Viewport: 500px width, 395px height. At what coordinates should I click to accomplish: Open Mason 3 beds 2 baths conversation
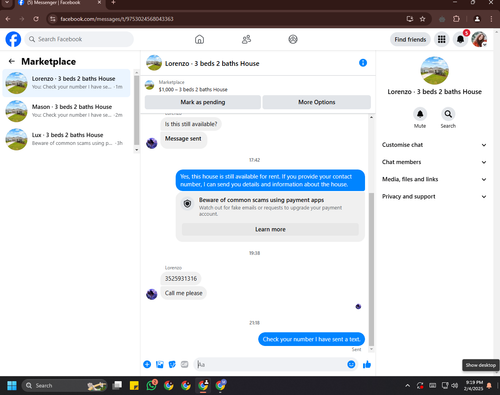pyautogui.click(x=66, y=111)
